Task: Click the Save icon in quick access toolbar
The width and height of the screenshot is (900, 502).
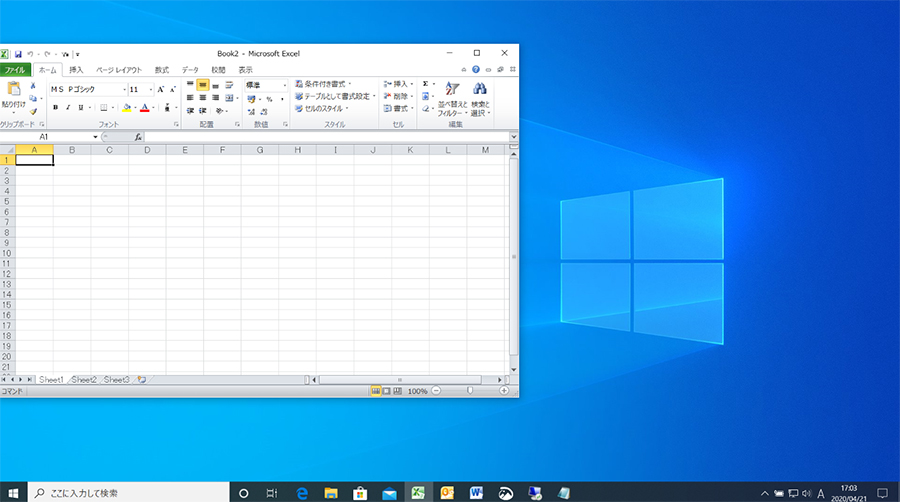Action: 17,53
